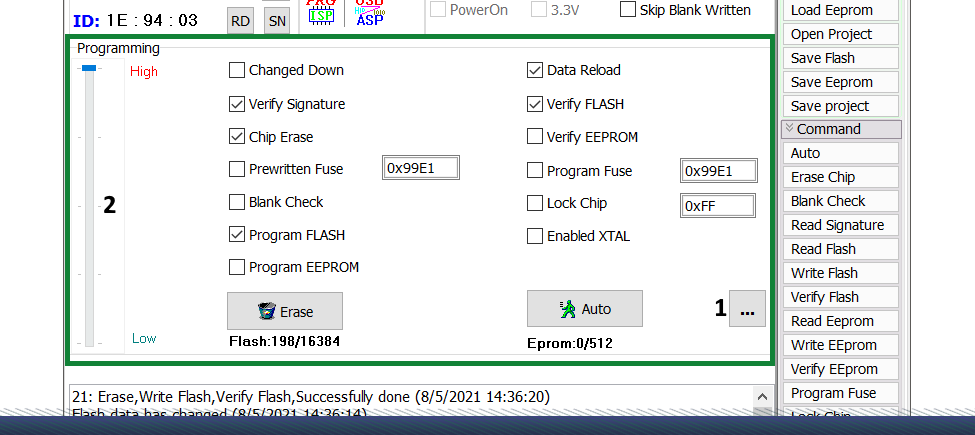The width and height of the screenshot is (975, 435).
Task: Tick the Lock Chip checkbox
Action: 535,203
